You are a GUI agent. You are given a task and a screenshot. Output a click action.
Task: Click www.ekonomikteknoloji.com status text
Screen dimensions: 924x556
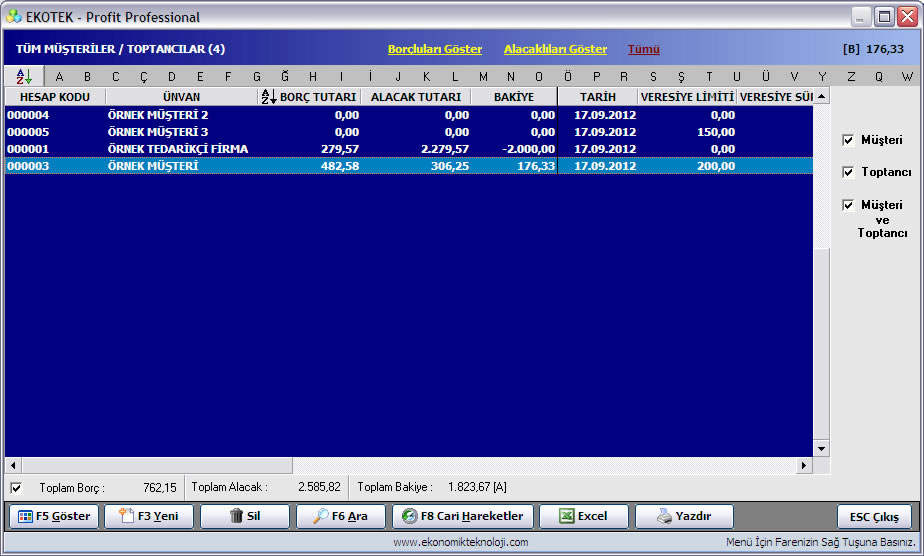pos(461,542)
